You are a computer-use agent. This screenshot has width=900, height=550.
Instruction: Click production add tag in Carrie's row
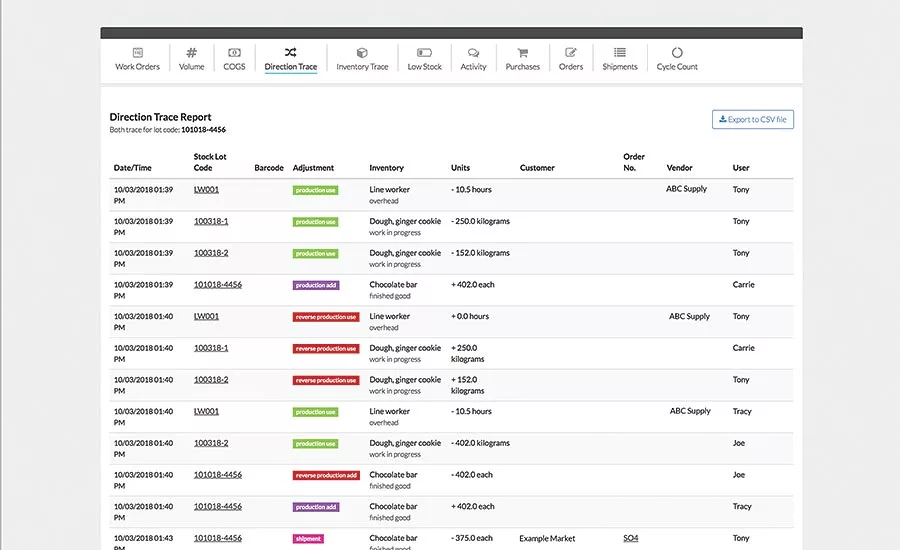pyautogui.click(x=316, y=285)
